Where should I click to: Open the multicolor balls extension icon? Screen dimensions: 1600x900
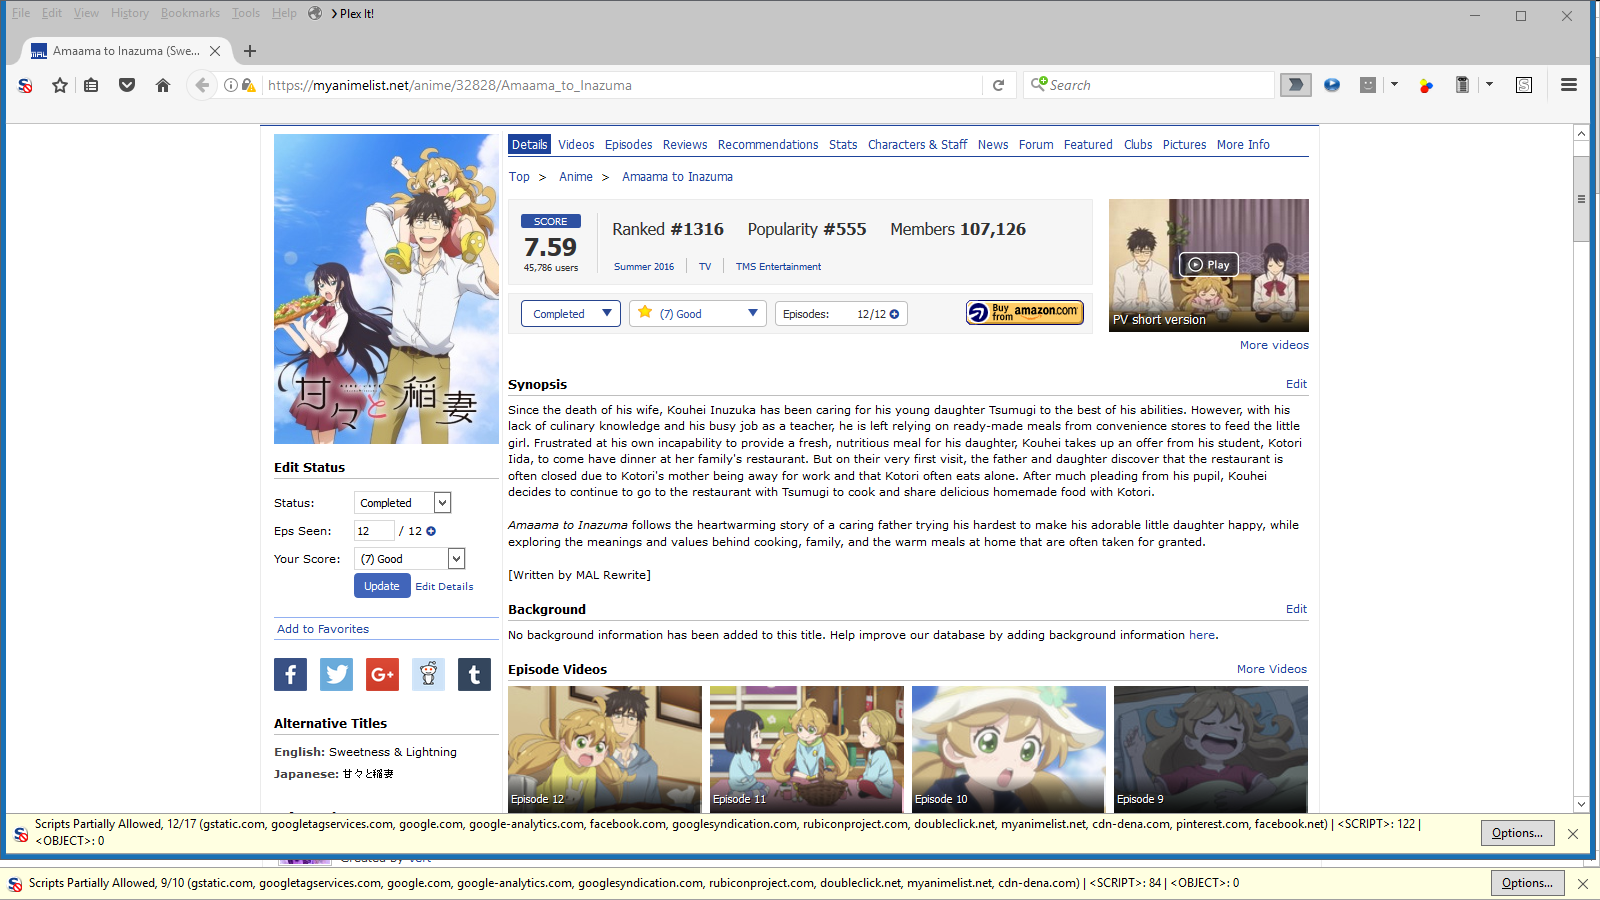[1426, 85]
